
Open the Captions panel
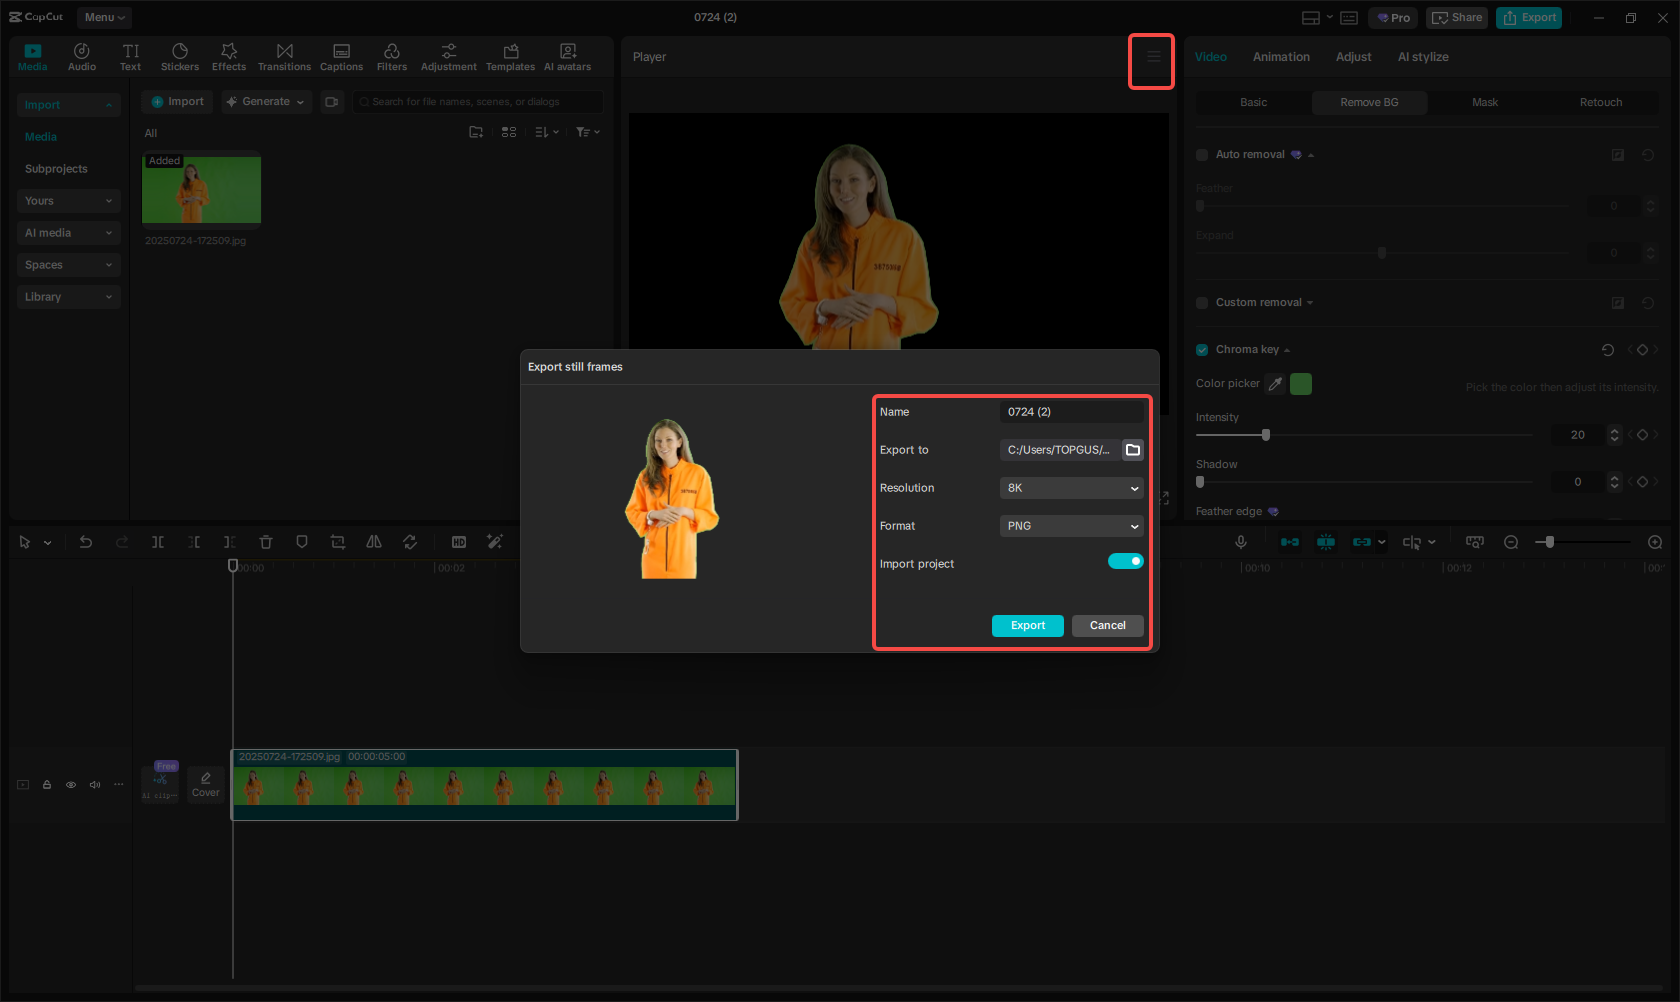click(x=341, y=55)
